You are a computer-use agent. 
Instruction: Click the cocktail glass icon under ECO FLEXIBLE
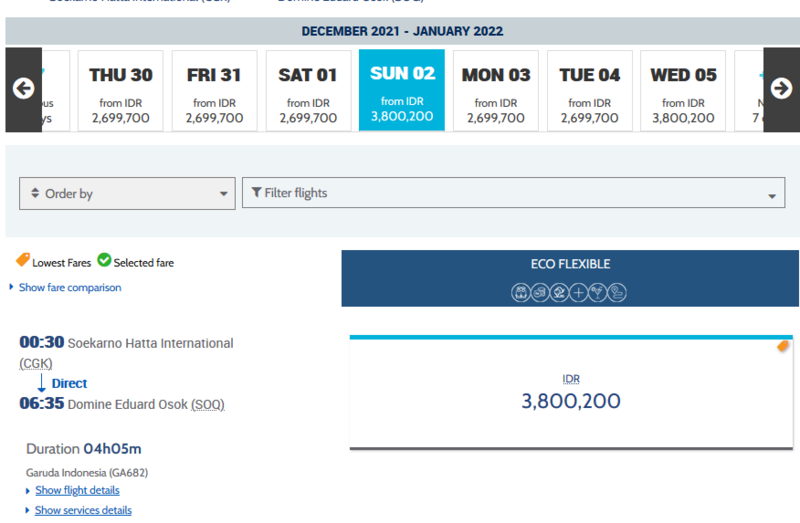598,293
